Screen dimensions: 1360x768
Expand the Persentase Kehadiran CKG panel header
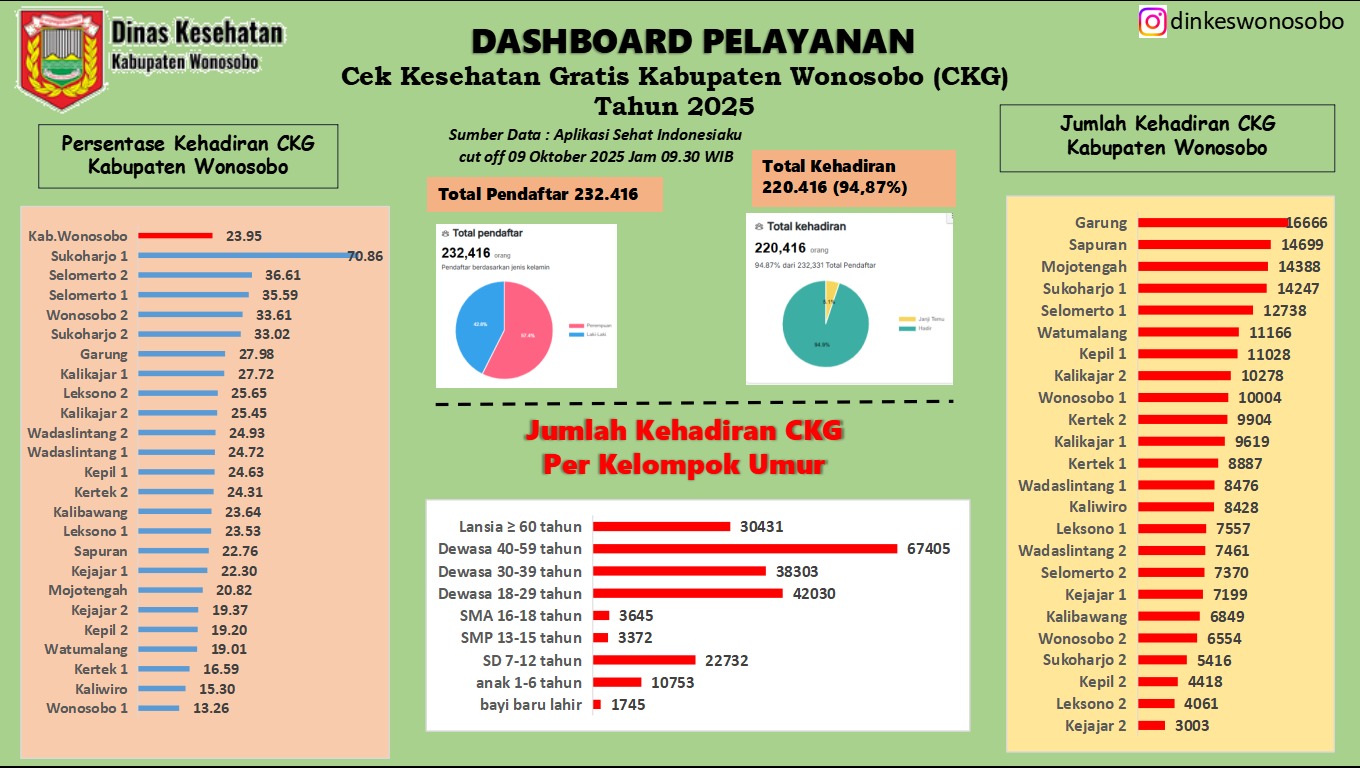(x=187, y=156)
